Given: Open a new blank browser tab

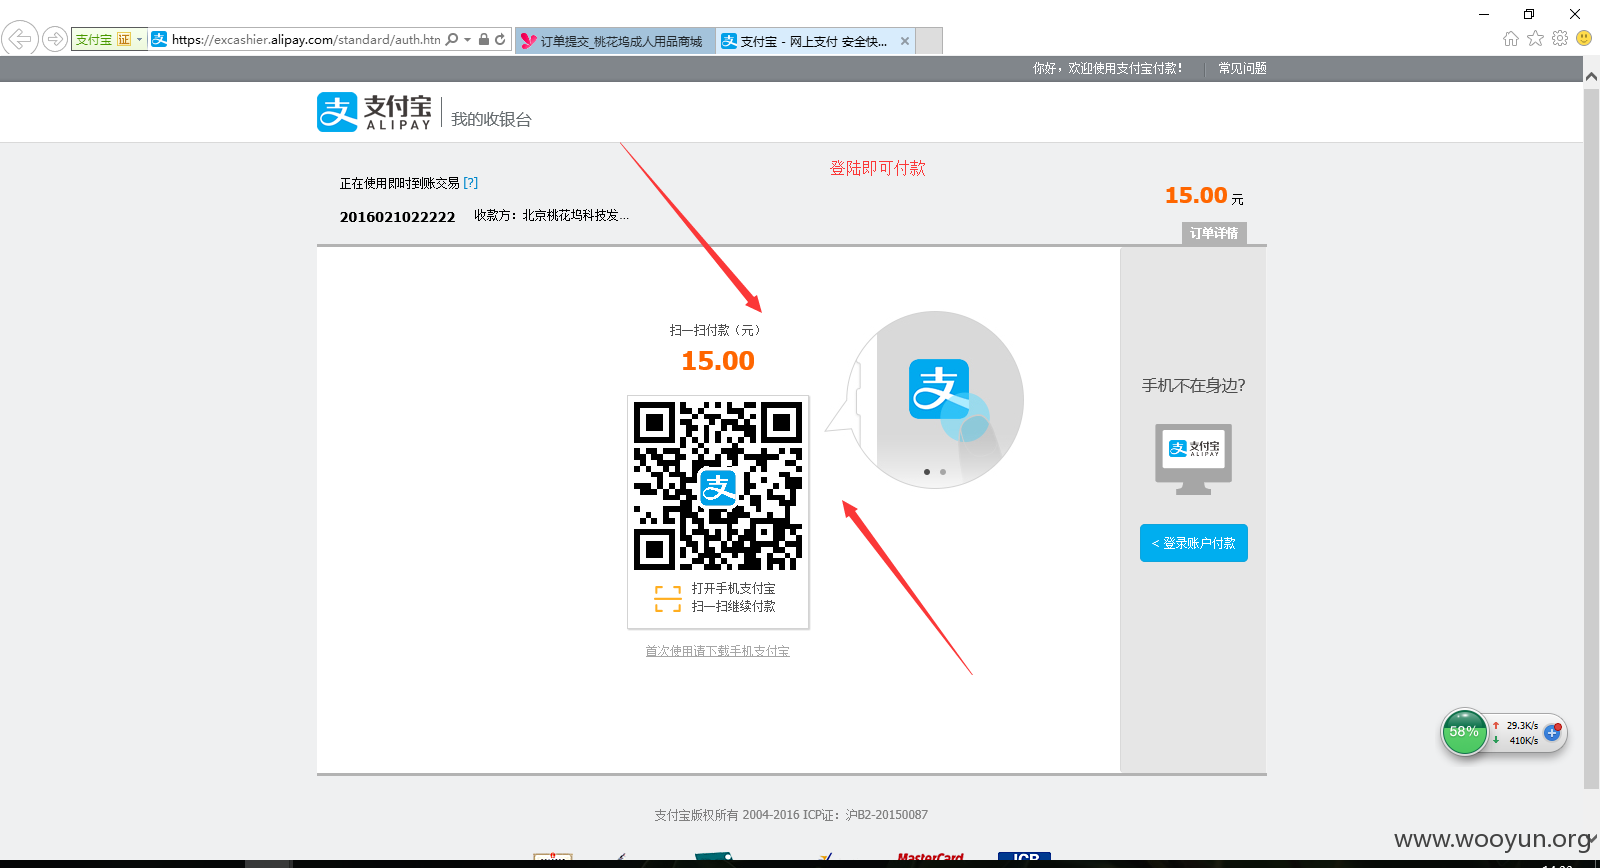Looking at the screenshot, I should point(929,41).
